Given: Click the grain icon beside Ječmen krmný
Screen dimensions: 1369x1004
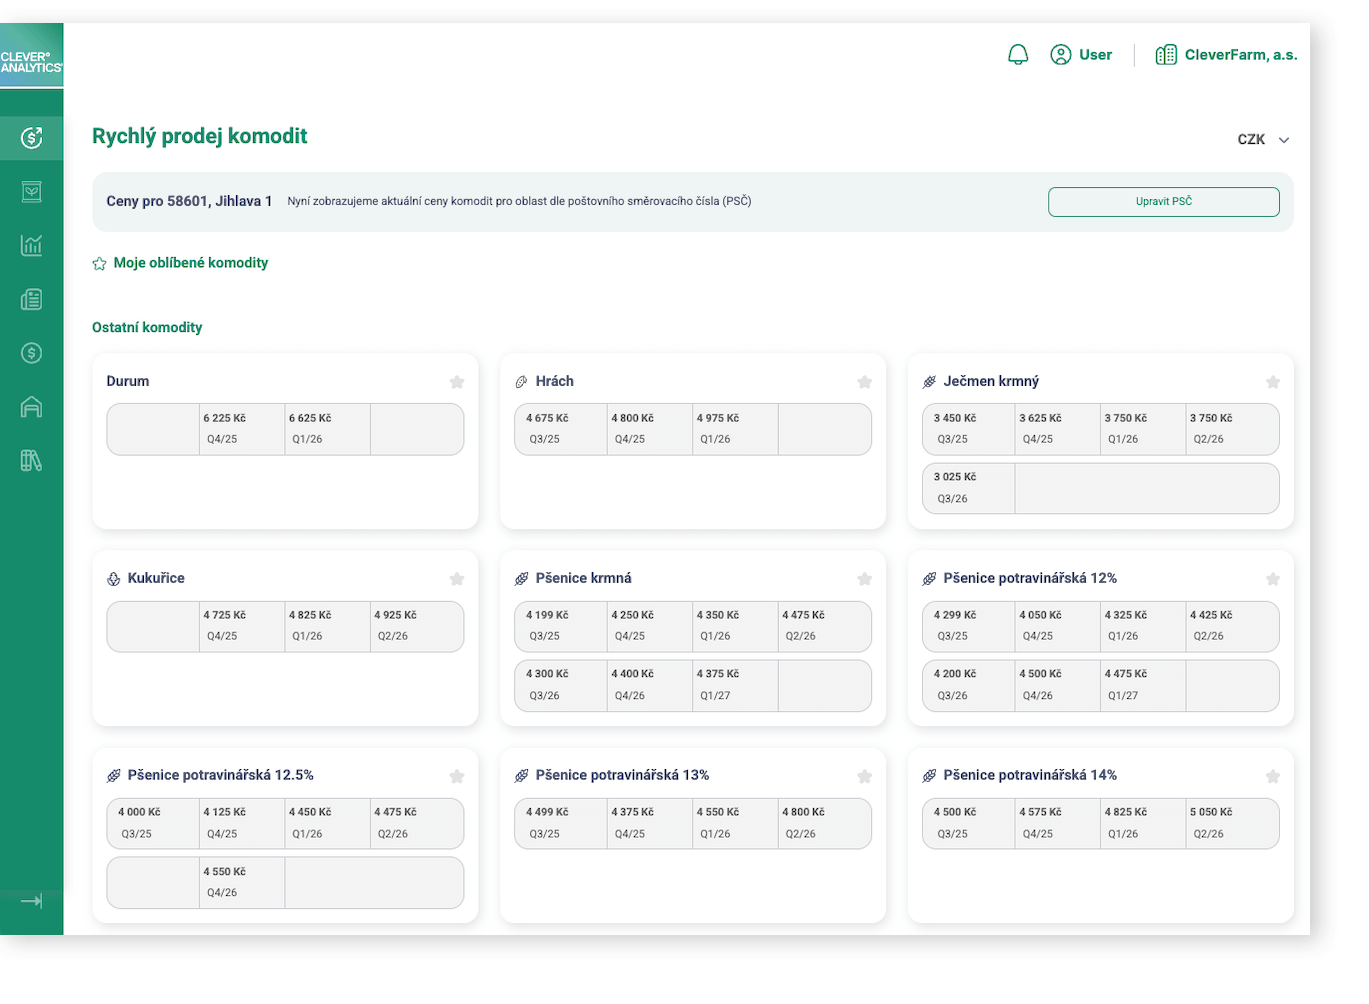Looking at the screenshot, I should (929, 382).
